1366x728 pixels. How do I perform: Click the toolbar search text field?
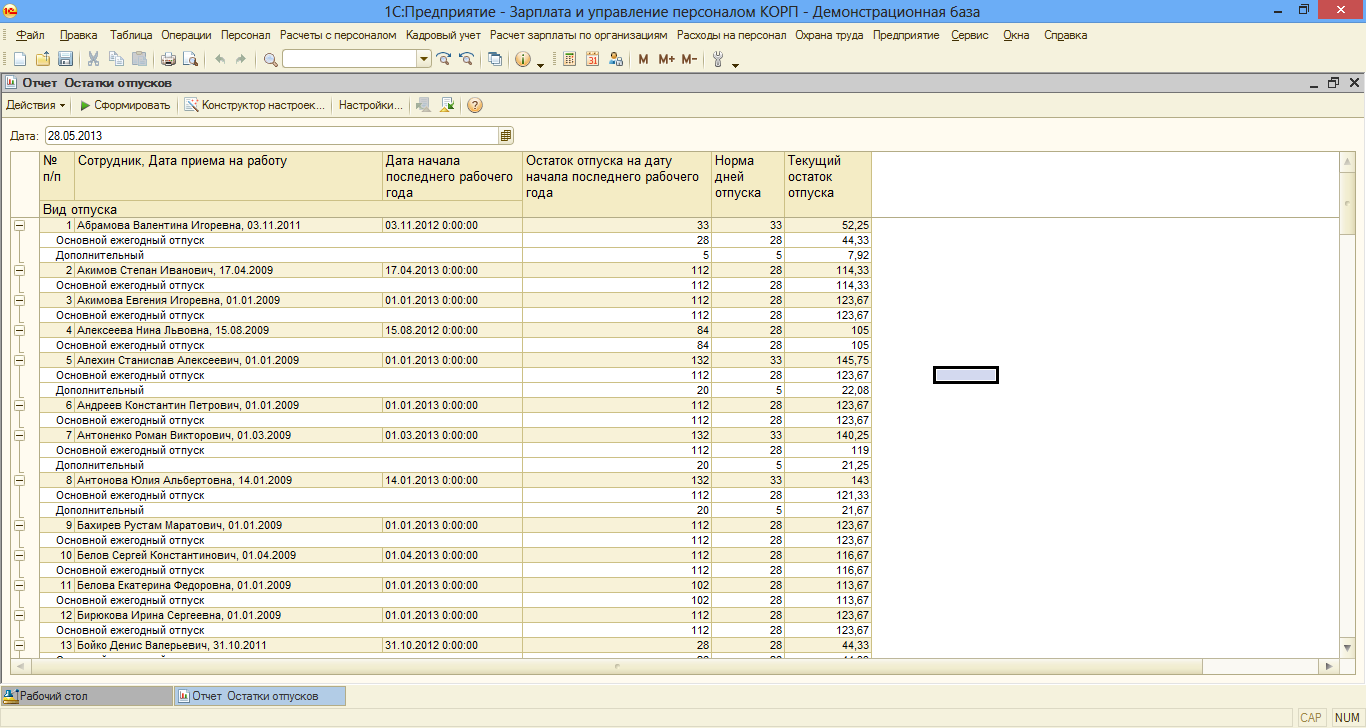tap(350, 60)
